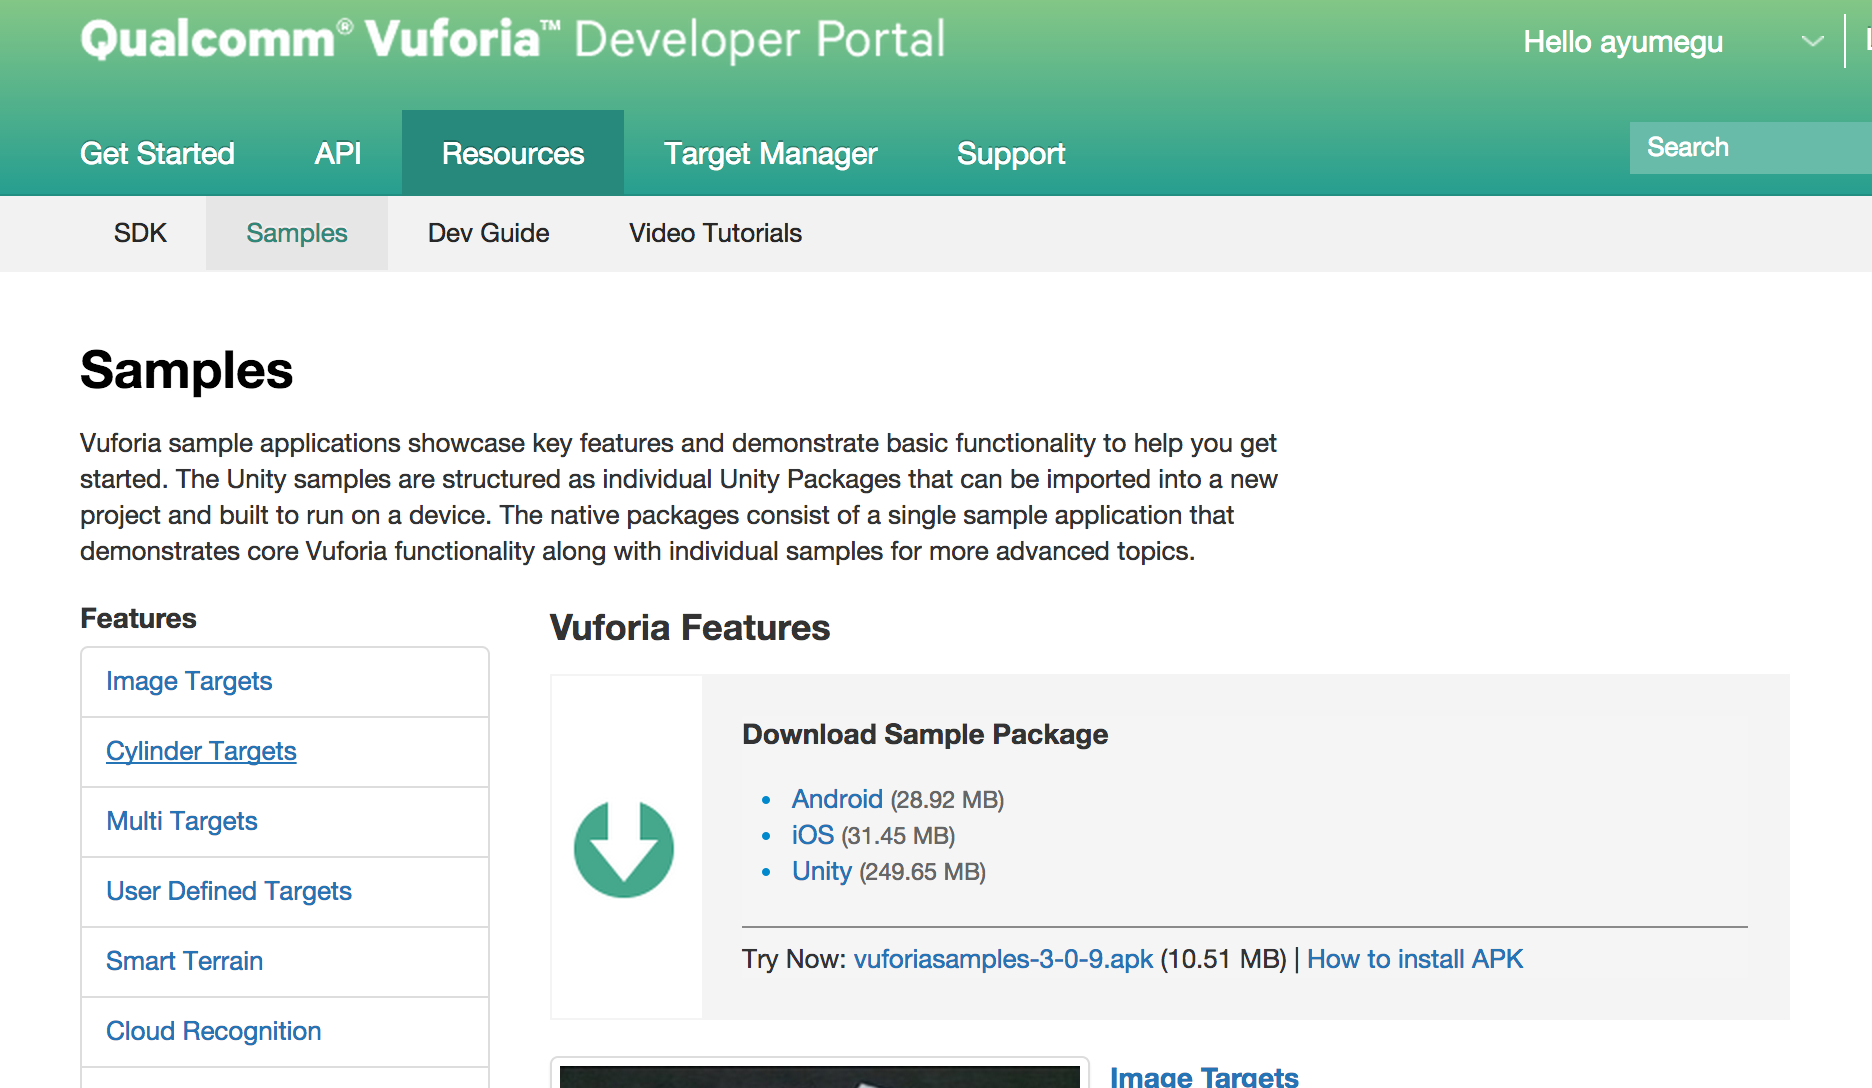The height and width of the screenshot is (1088, 1872).
Task: Open the API menu item
Action: coord(338,153)
